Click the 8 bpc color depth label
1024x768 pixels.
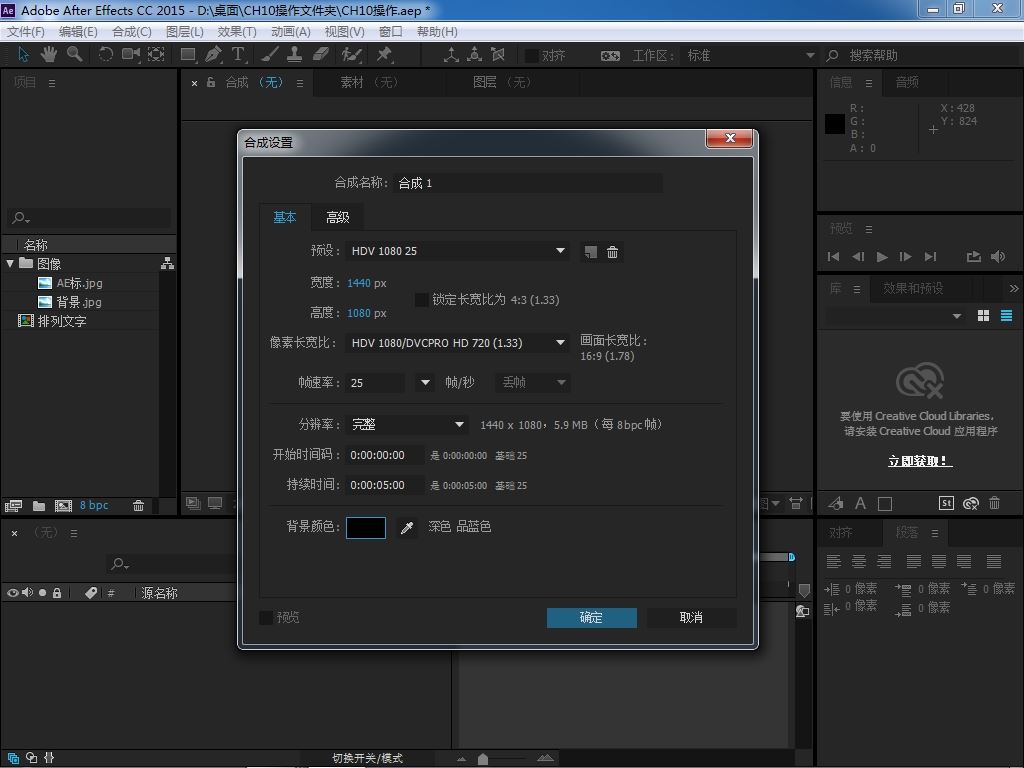[x=94, y=505]
